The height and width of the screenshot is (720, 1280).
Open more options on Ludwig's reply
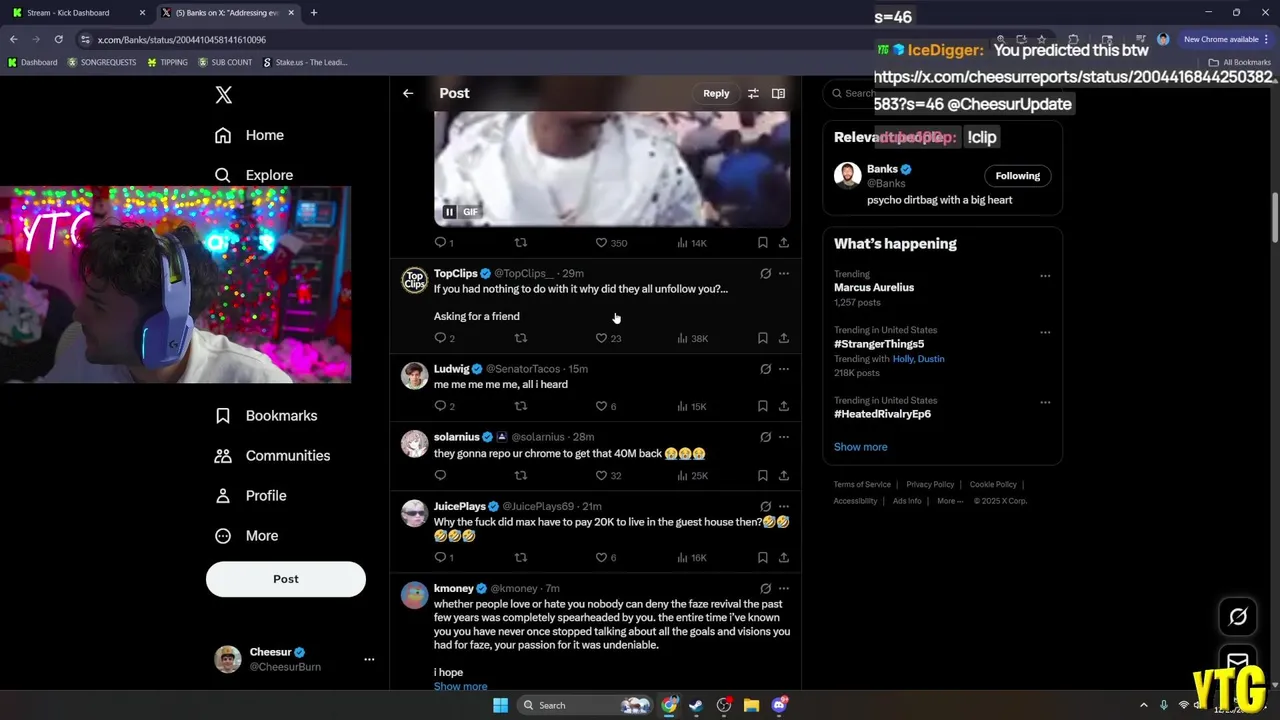pyautogui.click(x=784, y=369)
